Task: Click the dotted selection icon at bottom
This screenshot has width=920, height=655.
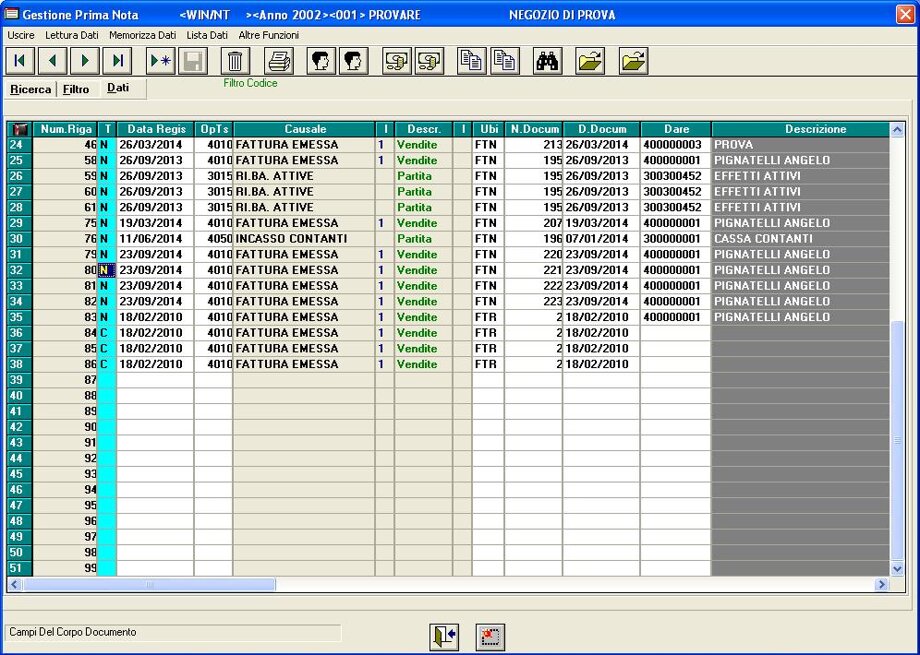Action: coord(490,637)
